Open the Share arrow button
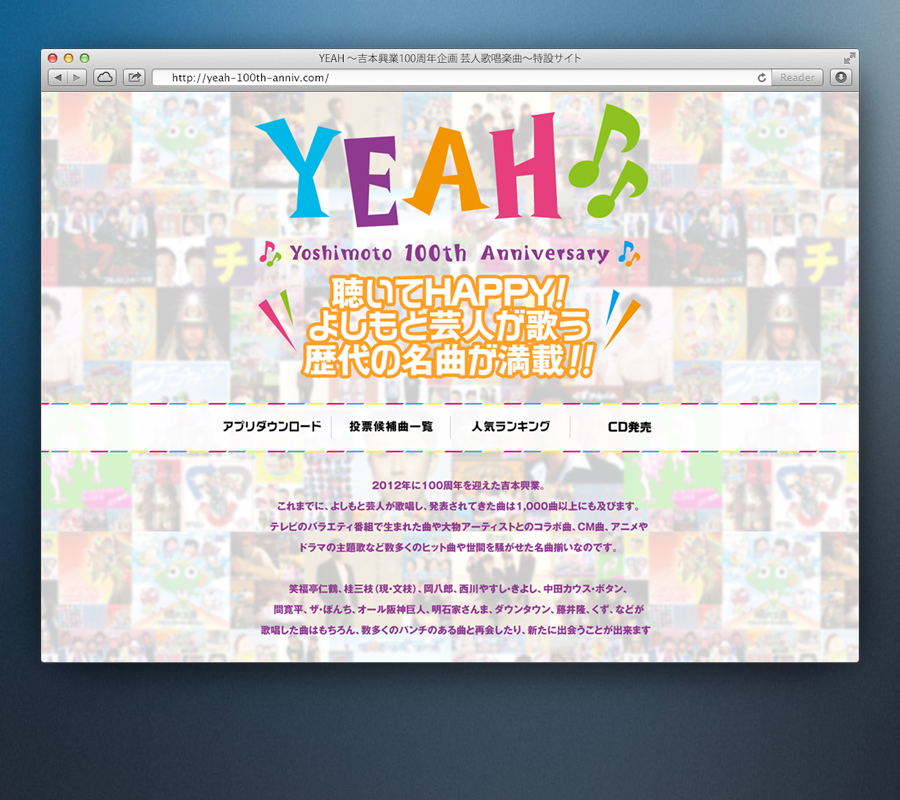 [x=134, y=77]
